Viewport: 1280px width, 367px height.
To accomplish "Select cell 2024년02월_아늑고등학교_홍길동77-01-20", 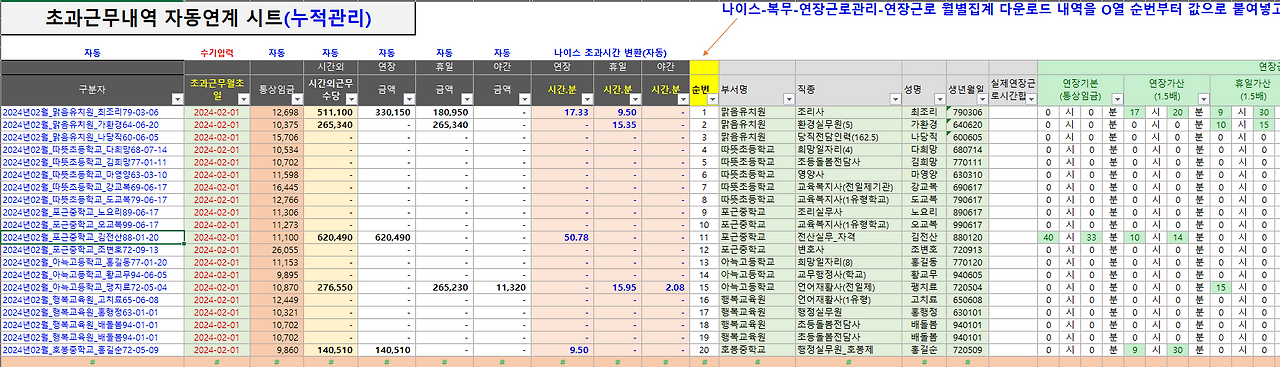I will [93, 262].
